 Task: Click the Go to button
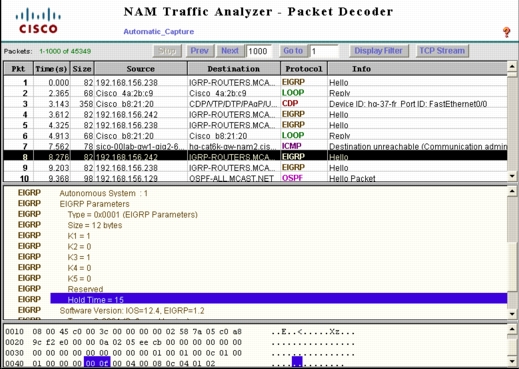tap(293, 51)
